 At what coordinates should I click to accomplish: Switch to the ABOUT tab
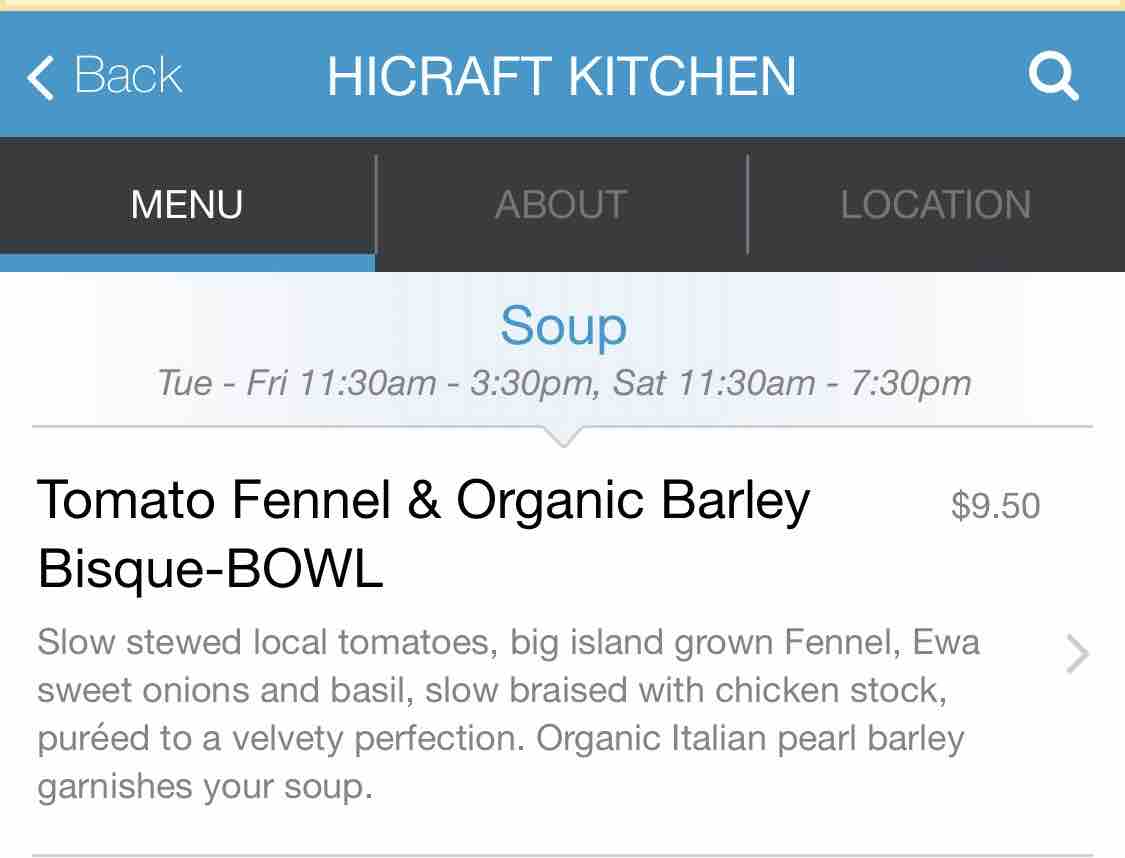[x=561, y=204]
